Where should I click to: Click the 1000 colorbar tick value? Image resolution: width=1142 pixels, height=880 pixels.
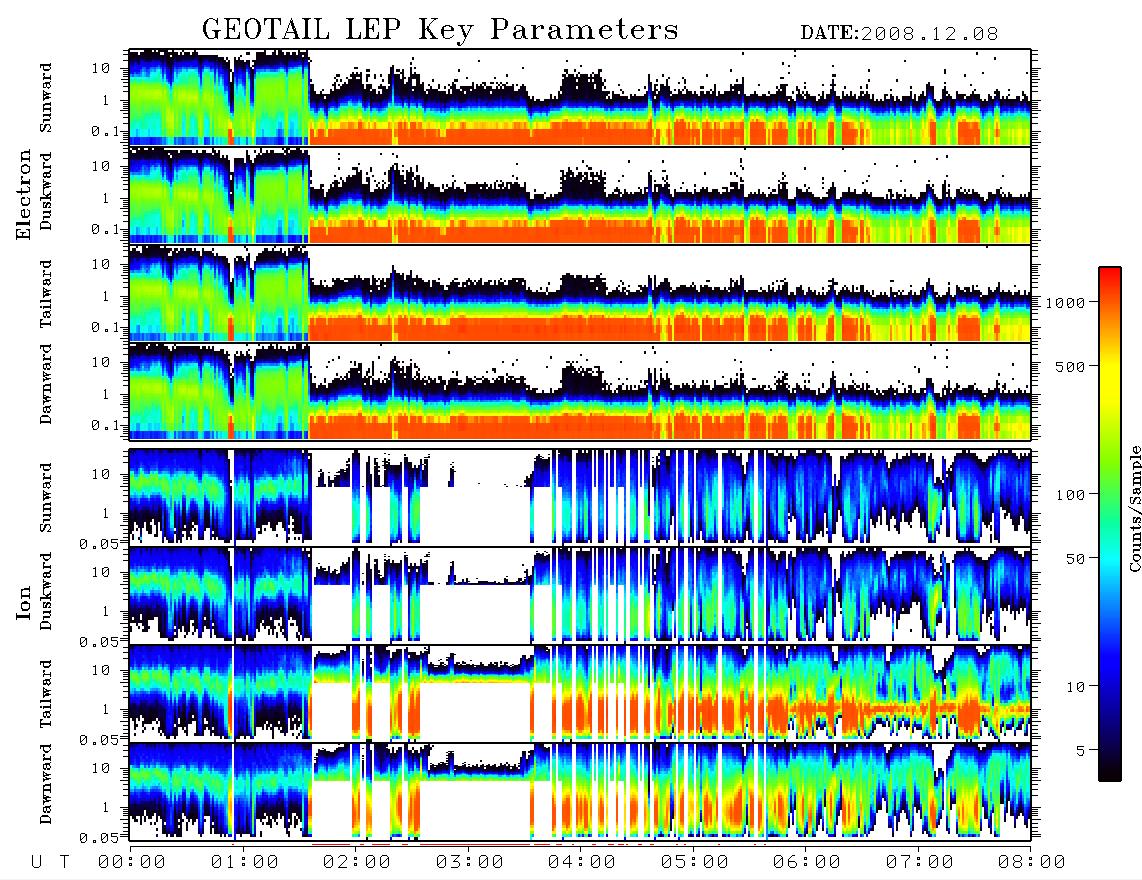pyautogui.click(x=1065, y=302)
